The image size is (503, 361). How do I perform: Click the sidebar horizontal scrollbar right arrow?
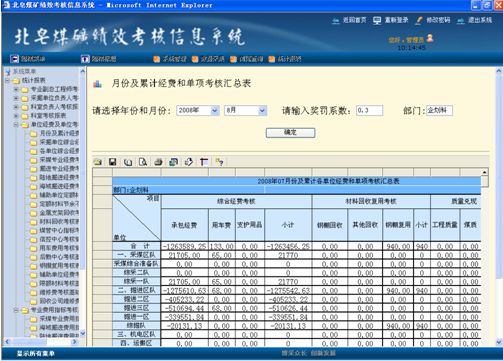click(x=74, y=341)
